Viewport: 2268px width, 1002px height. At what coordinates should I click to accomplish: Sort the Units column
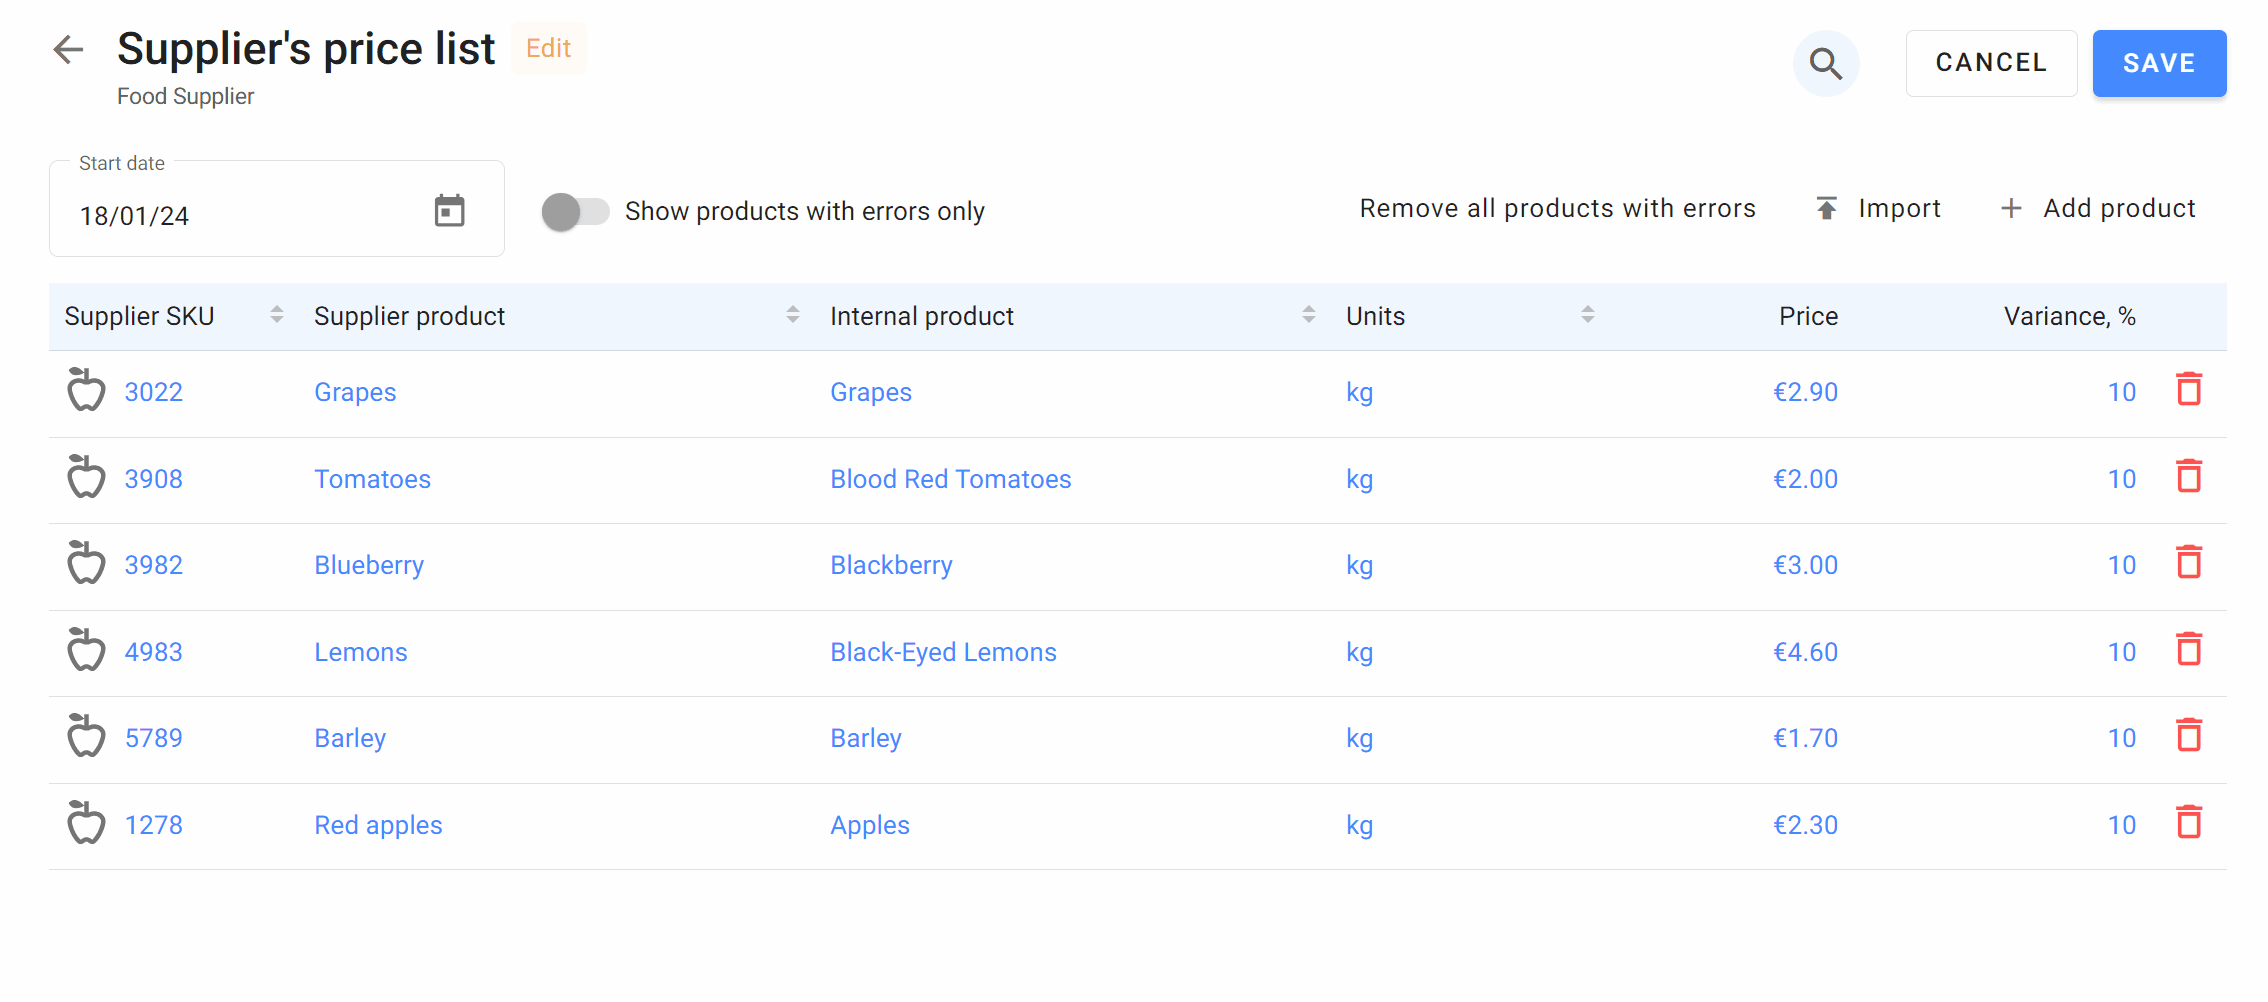point(1587,315)
